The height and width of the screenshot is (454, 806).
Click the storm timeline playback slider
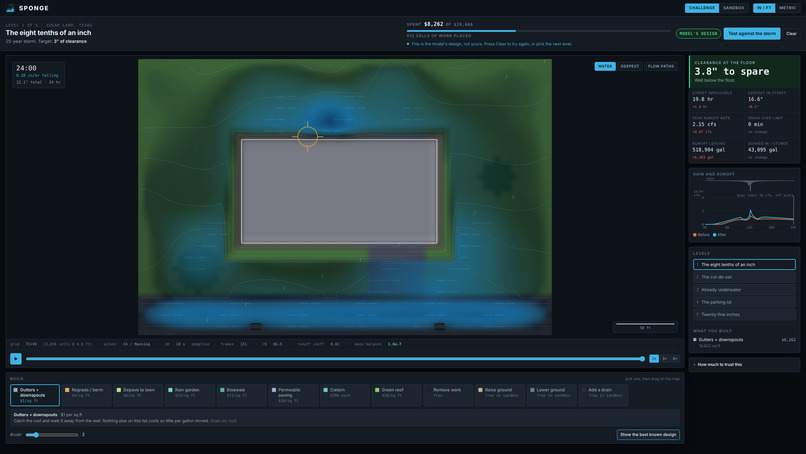click(334, 359)
